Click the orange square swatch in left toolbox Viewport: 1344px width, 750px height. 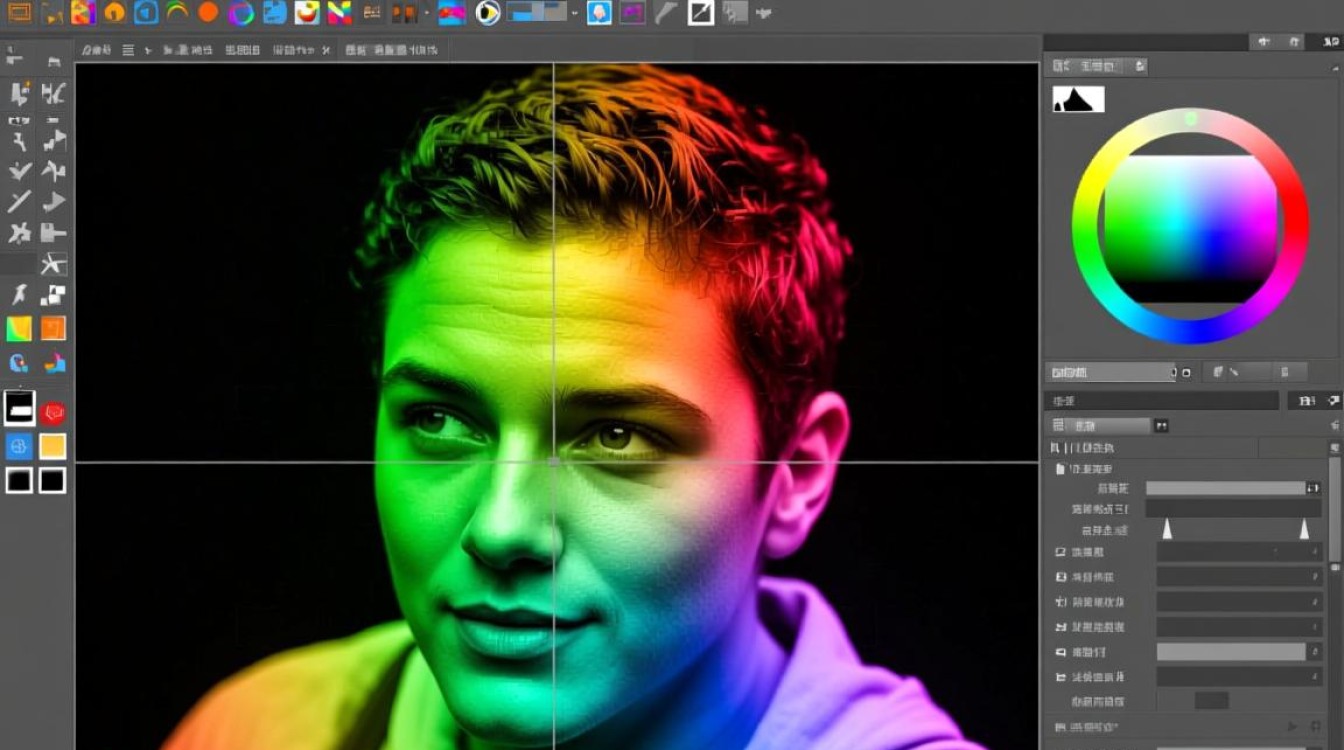[53, 328]
